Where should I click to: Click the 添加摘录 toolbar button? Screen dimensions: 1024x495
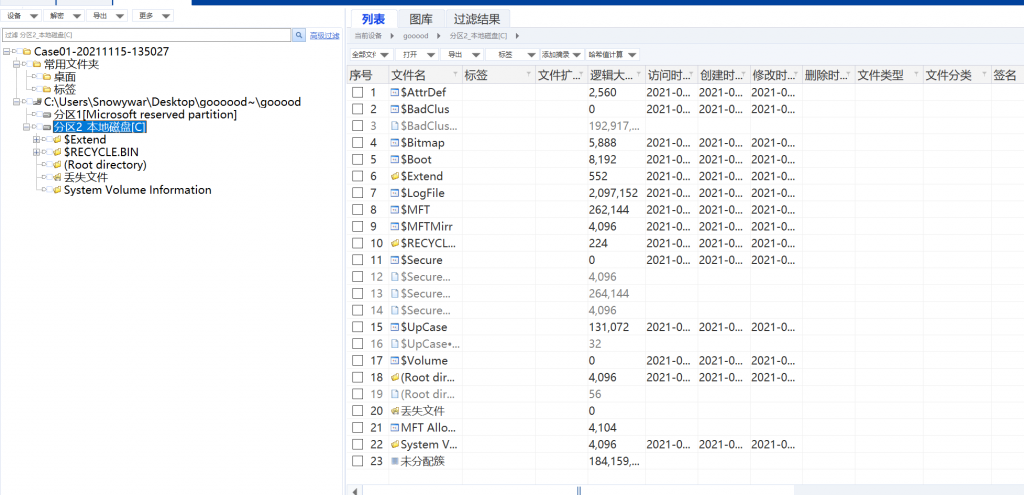(x=560, y=54)
